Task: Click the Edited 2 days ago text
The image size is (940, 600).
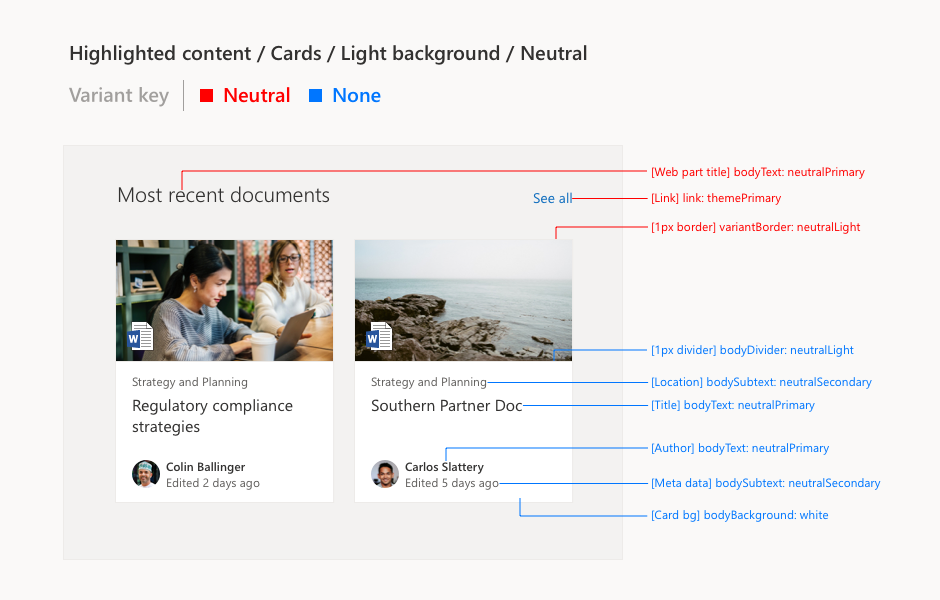Action: click(213, 483)
